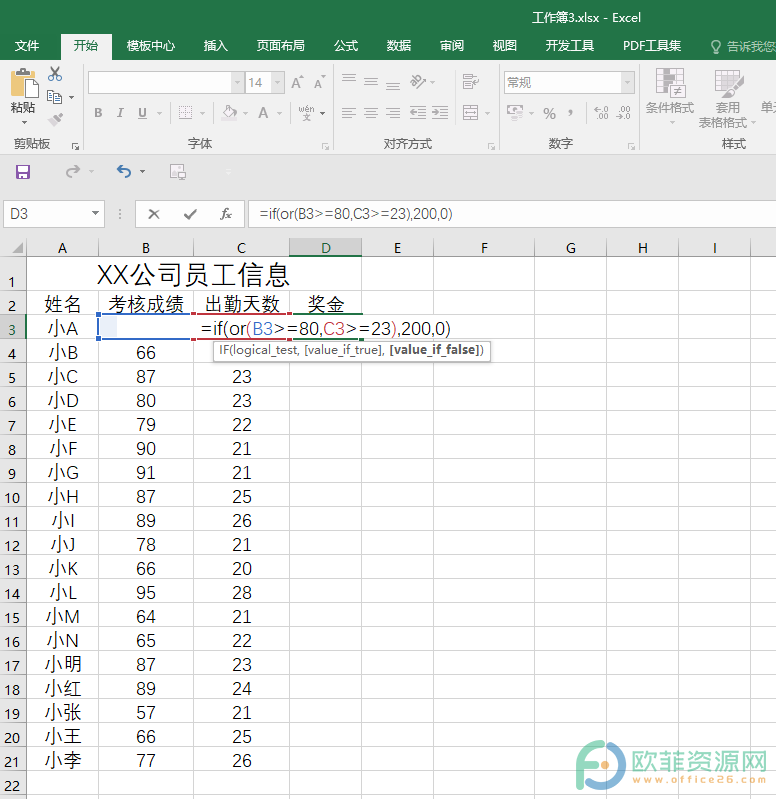Screen dimensions: 776x799
Task: Apply comma style number format
Action: pyautogui.click(x=571, y=113)
